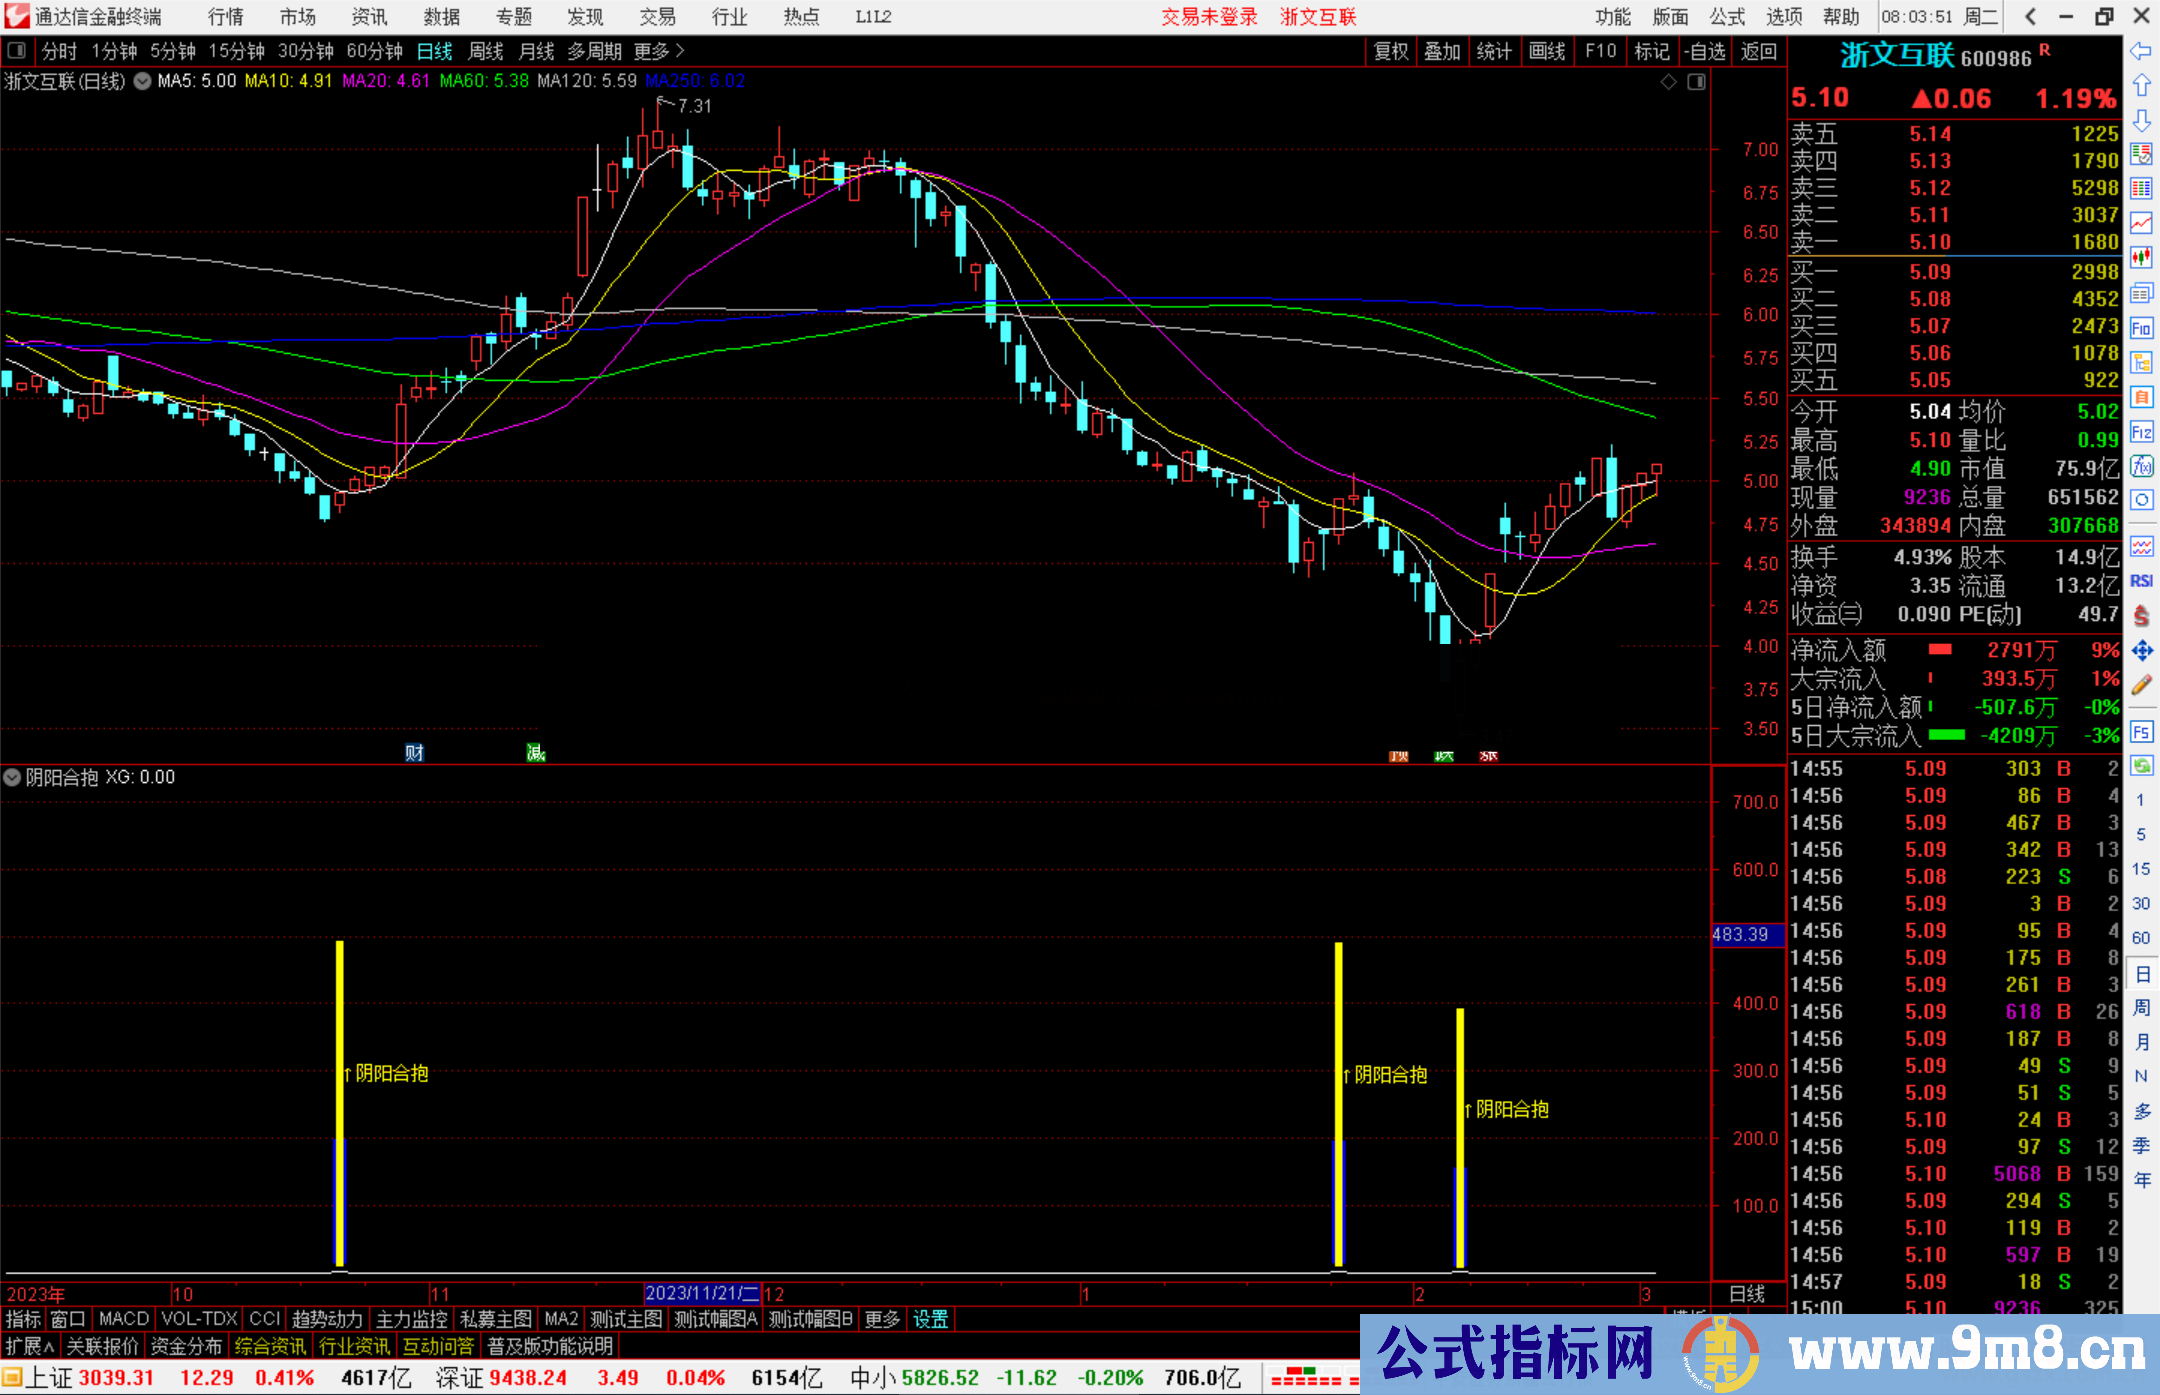
Task: Open the 公式 menu in the menu bar
Action: click(x=1727, y=16)
